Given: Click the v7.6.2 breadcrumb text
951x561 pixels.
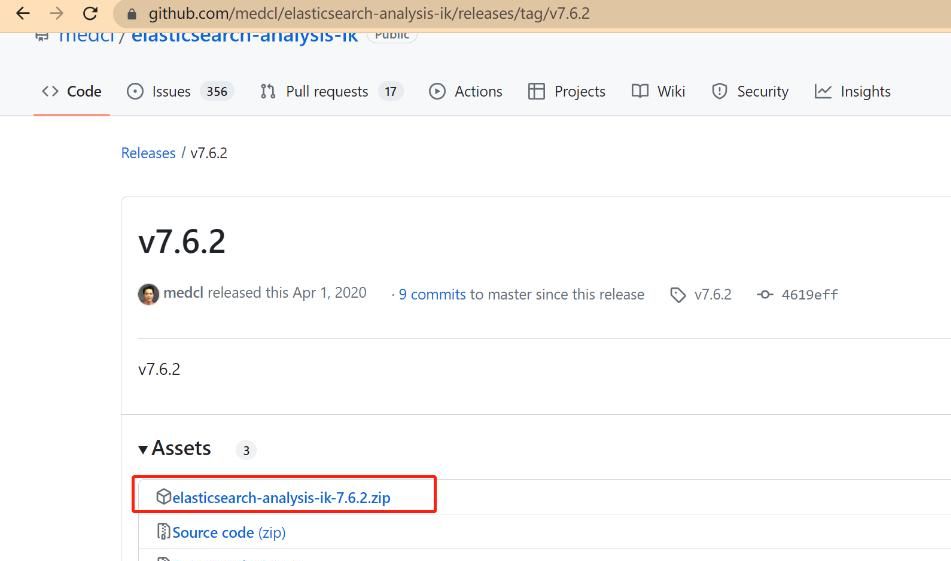Looking at the screenshot, I should pyautogui.click(x=209, y=153).
